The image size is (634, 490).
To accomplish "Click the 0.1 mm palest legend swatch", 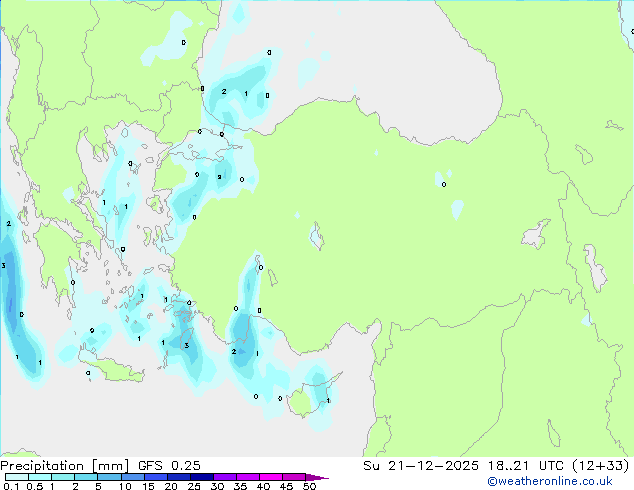I will click(17, 477).
